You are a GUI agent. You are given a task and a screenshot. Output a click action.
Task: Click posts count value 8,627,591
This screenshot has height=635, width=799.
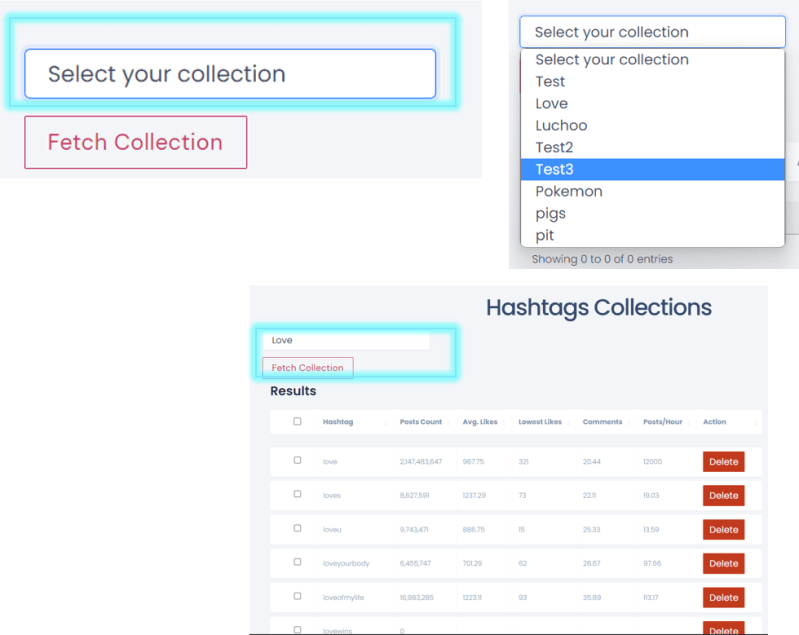414,495
